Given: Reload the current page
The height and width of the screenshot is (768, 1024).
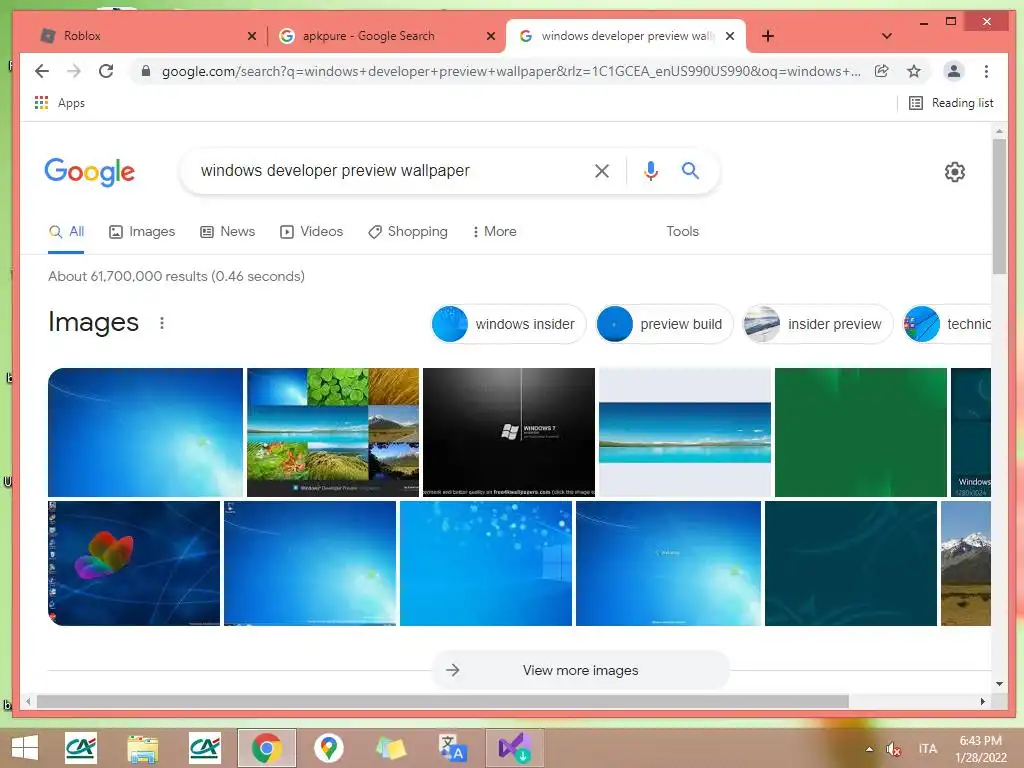Looking at the screenshot, I should 106,71.
